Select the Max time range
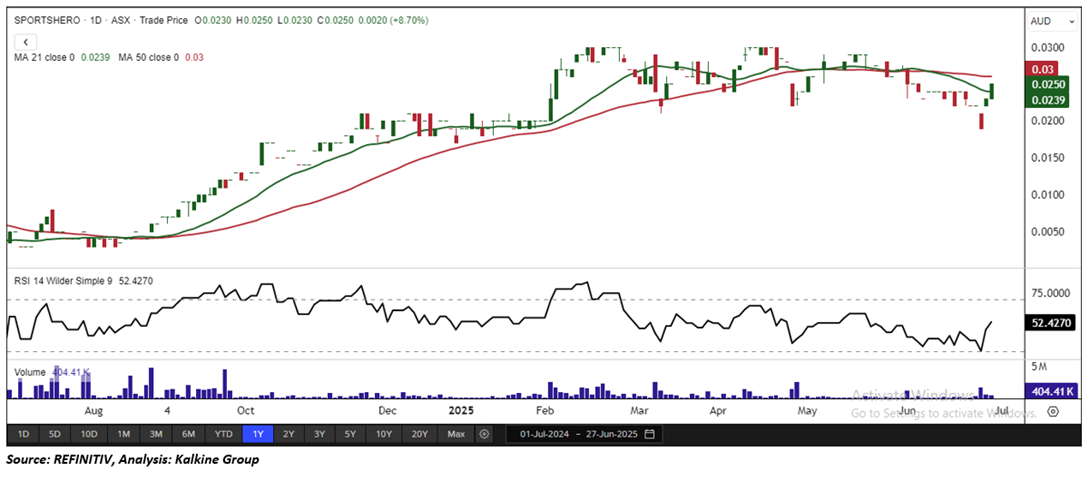The height and width of the screenshot is (481, 1090). click(456, 434)
